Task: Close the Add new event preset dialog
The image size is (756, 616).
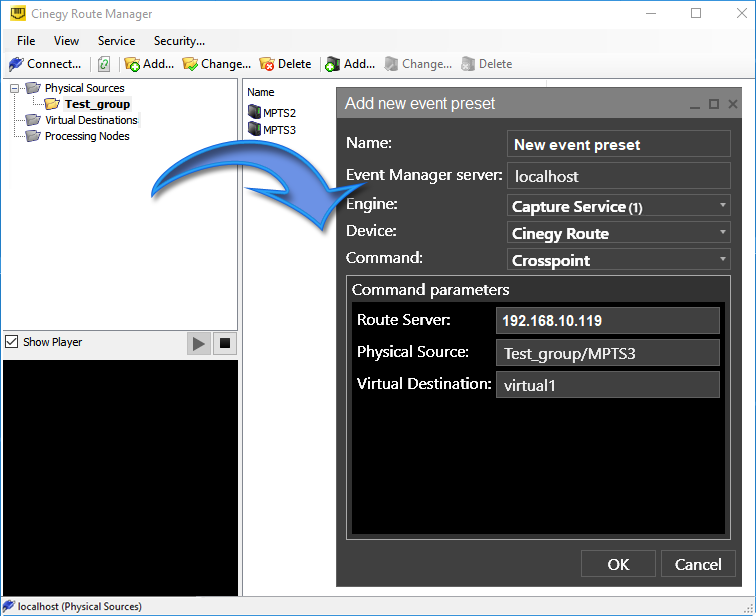Action: [x=733, y=104]
